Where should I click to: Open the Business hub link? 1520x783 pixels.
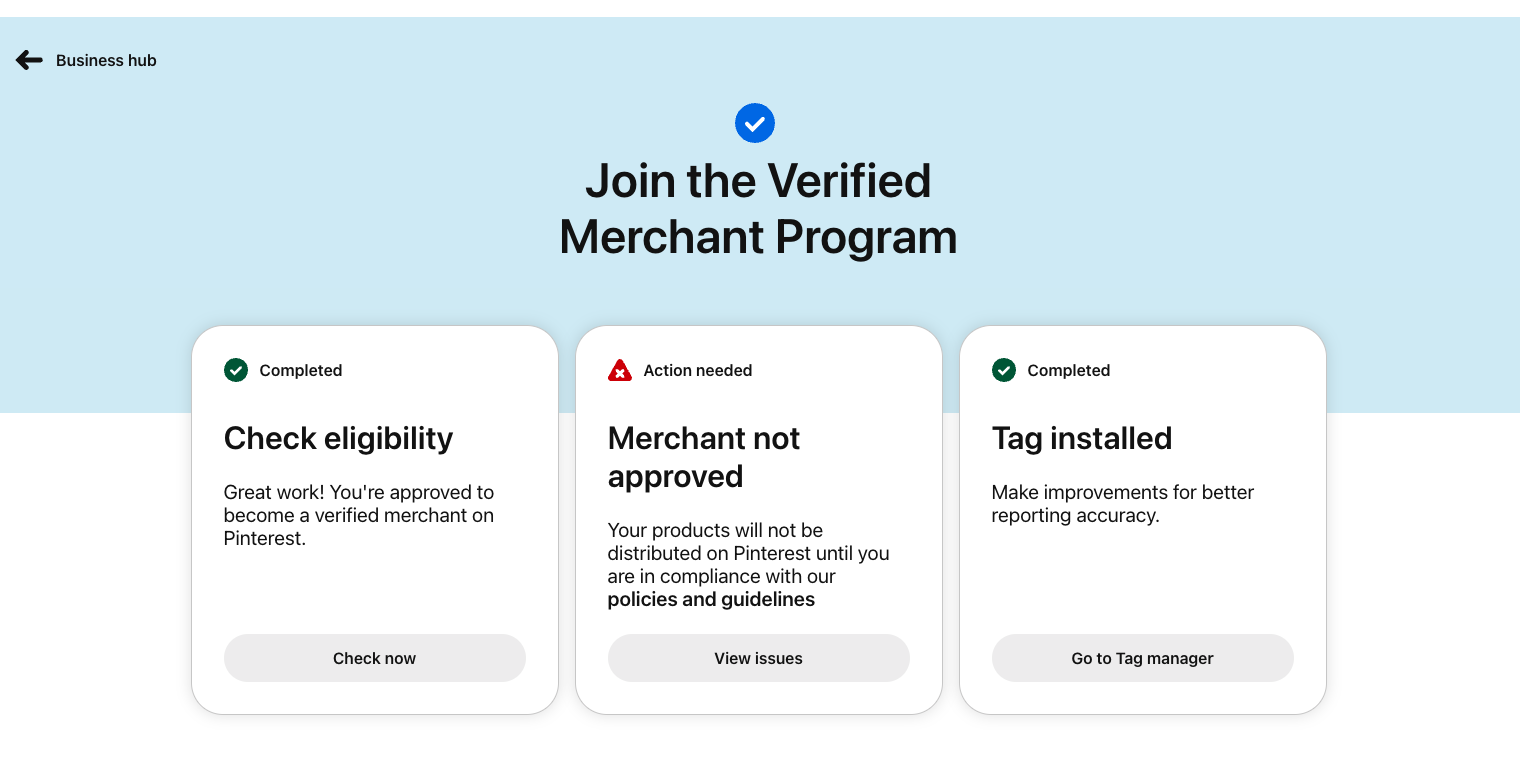click(106, 60)
